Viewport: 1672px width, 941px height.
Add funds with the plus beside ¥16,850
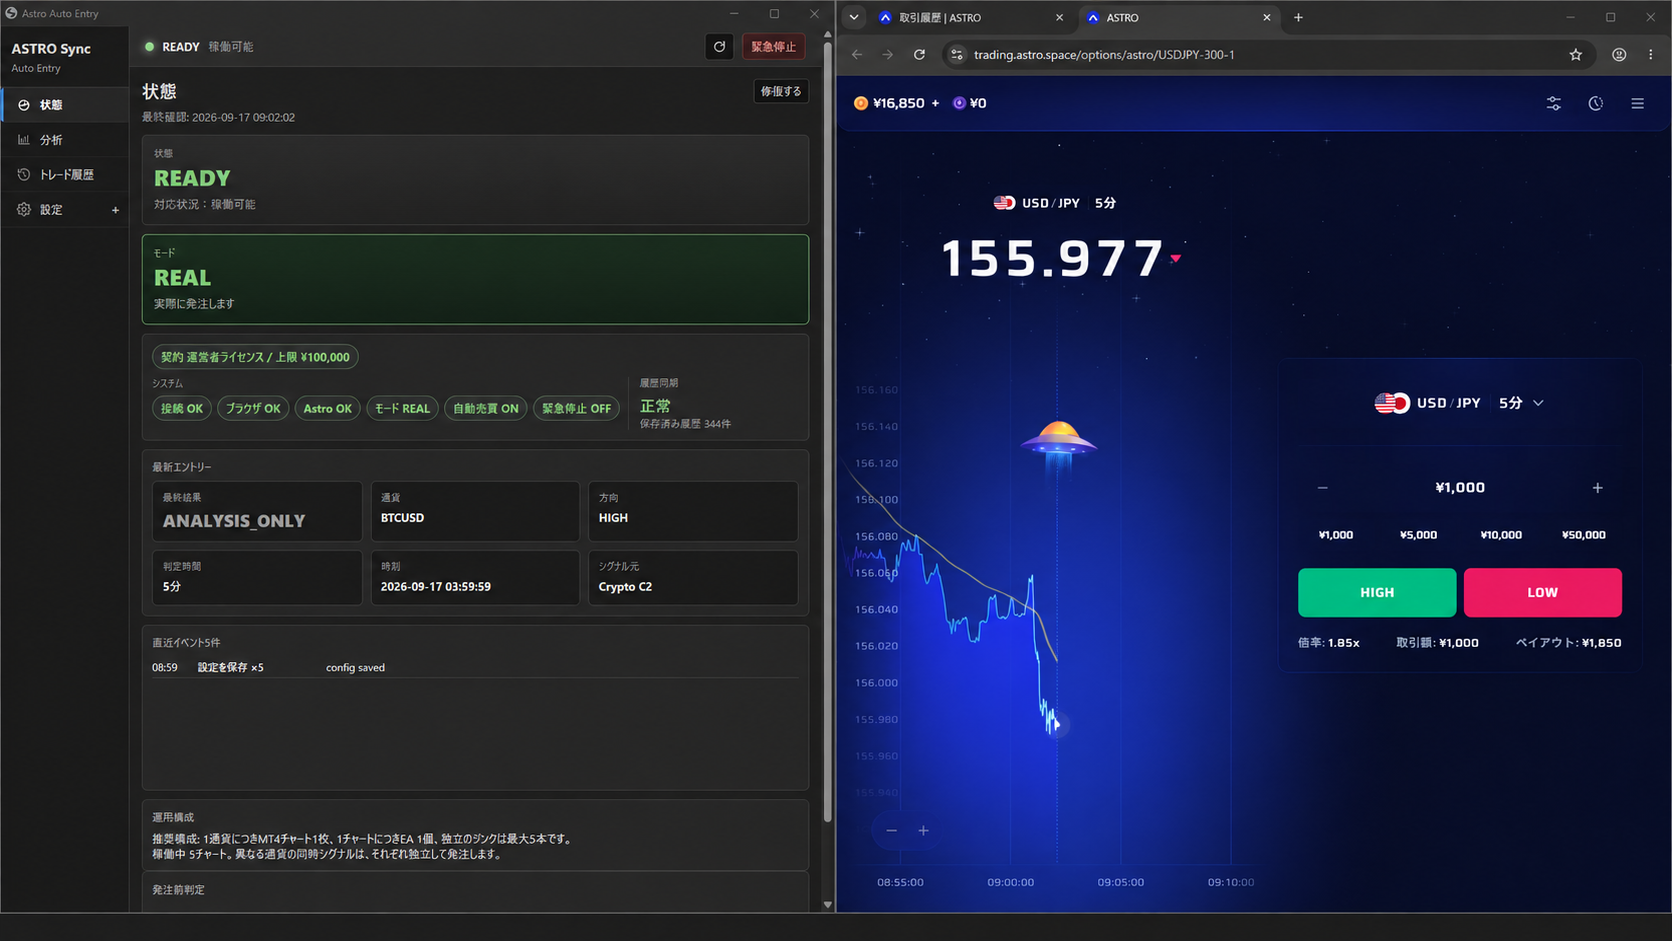coord(936,103)
